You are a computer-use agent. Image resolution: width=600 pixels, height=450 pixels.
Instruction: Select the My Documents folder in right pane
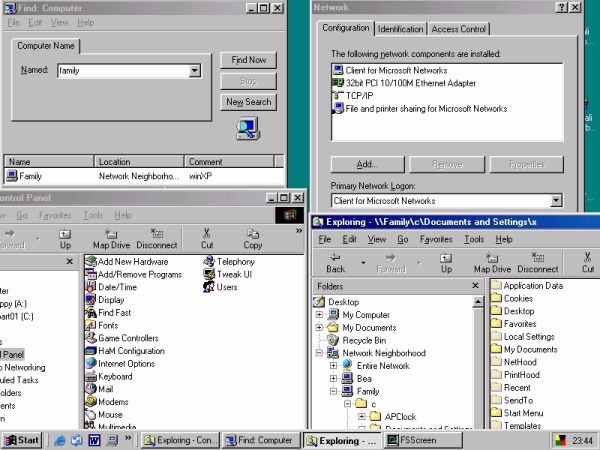(x=529, y=350)
